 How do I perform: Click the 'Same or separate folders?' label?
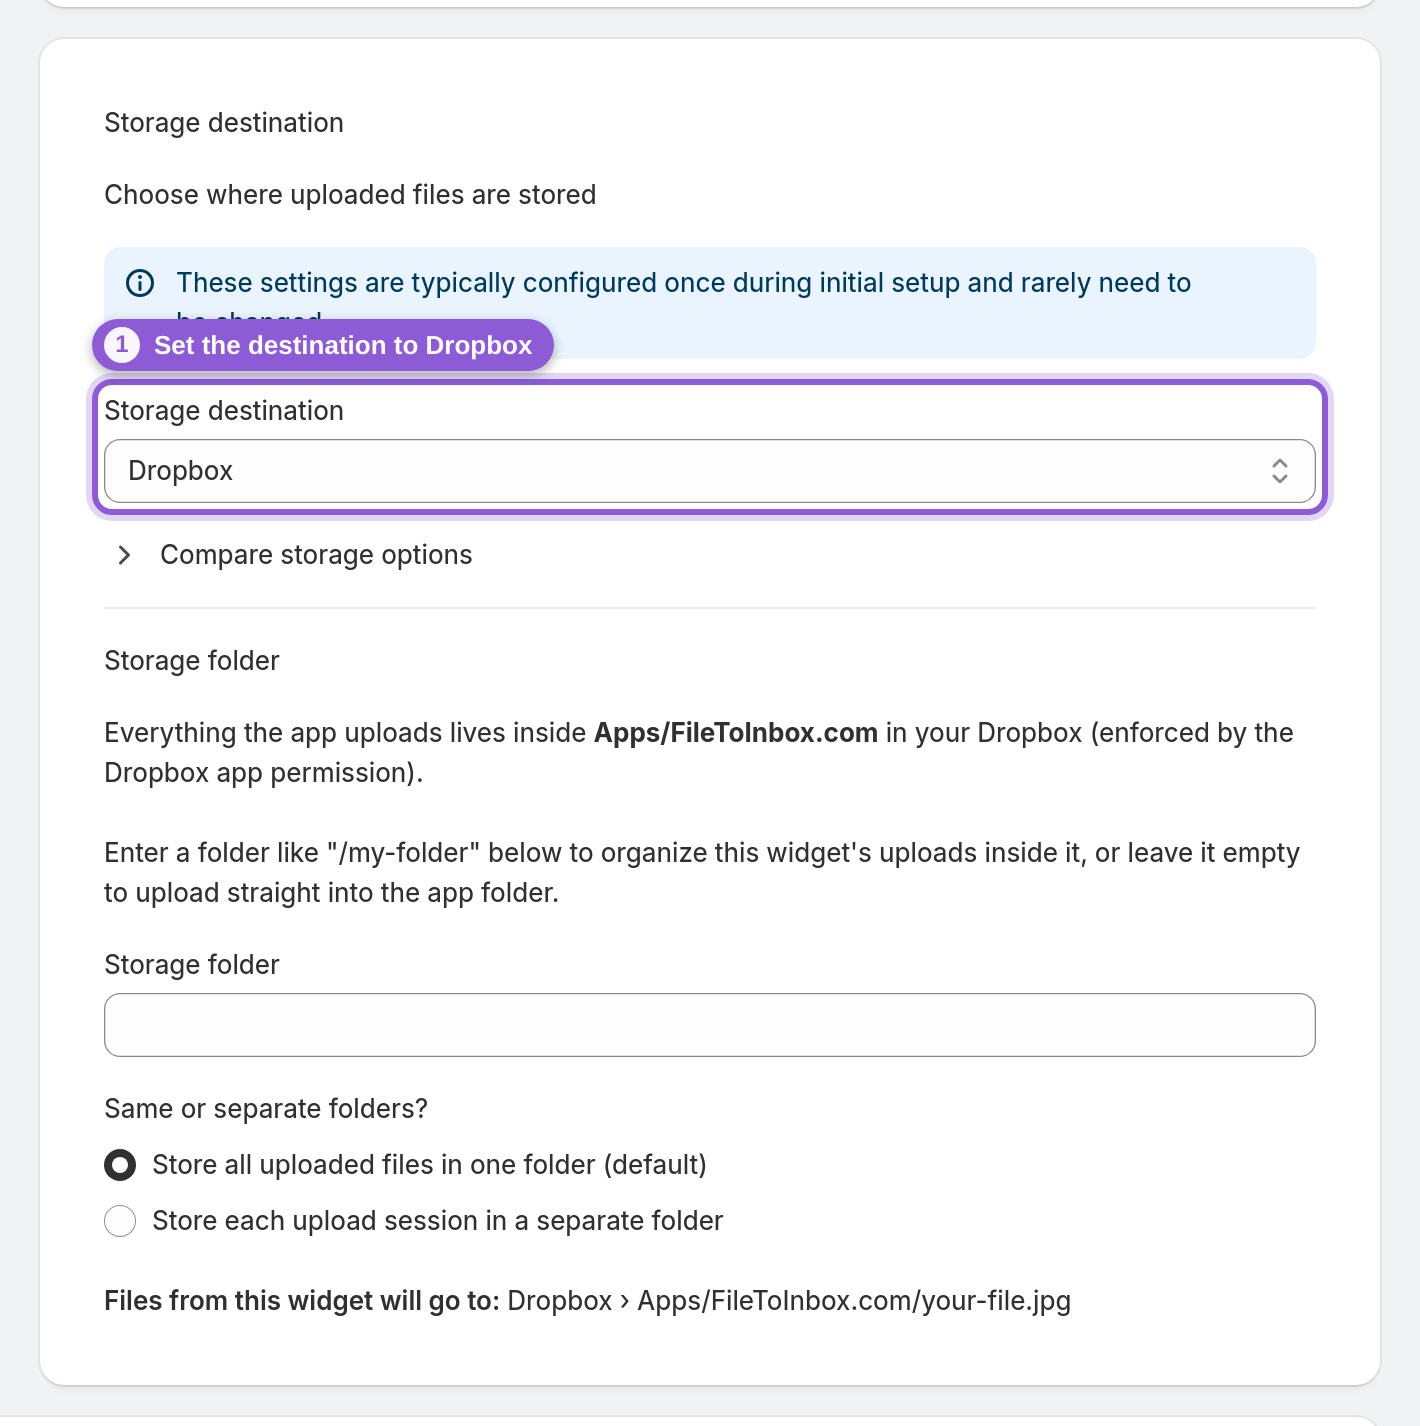[265, 1109]
